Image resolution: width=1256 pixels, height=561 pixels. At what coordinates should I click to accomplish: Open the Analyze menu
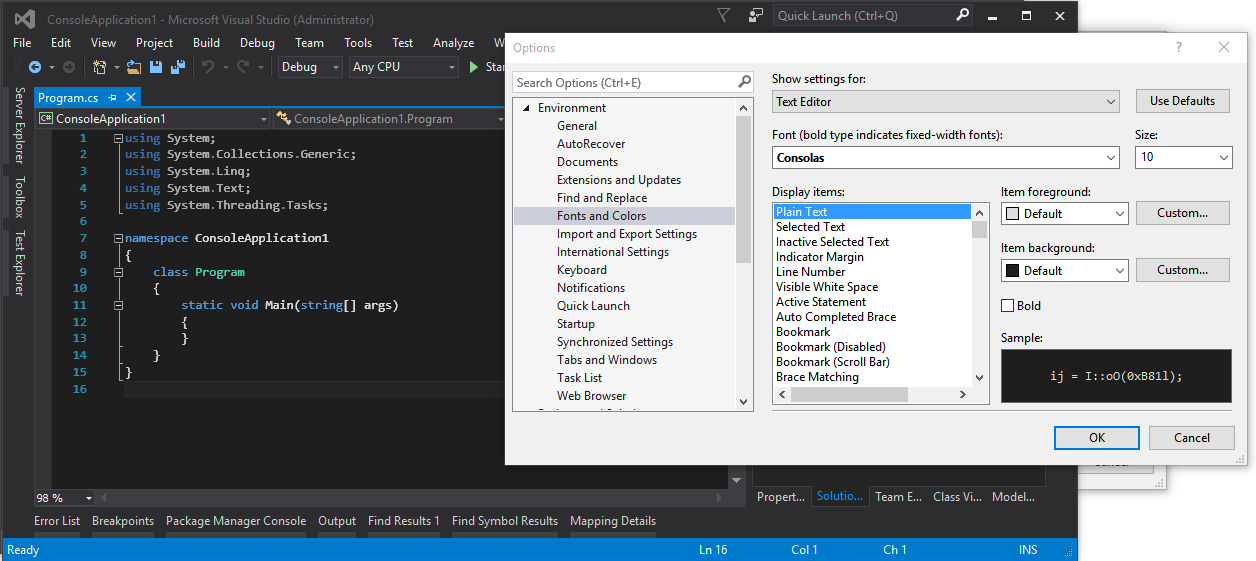(453, 43)
